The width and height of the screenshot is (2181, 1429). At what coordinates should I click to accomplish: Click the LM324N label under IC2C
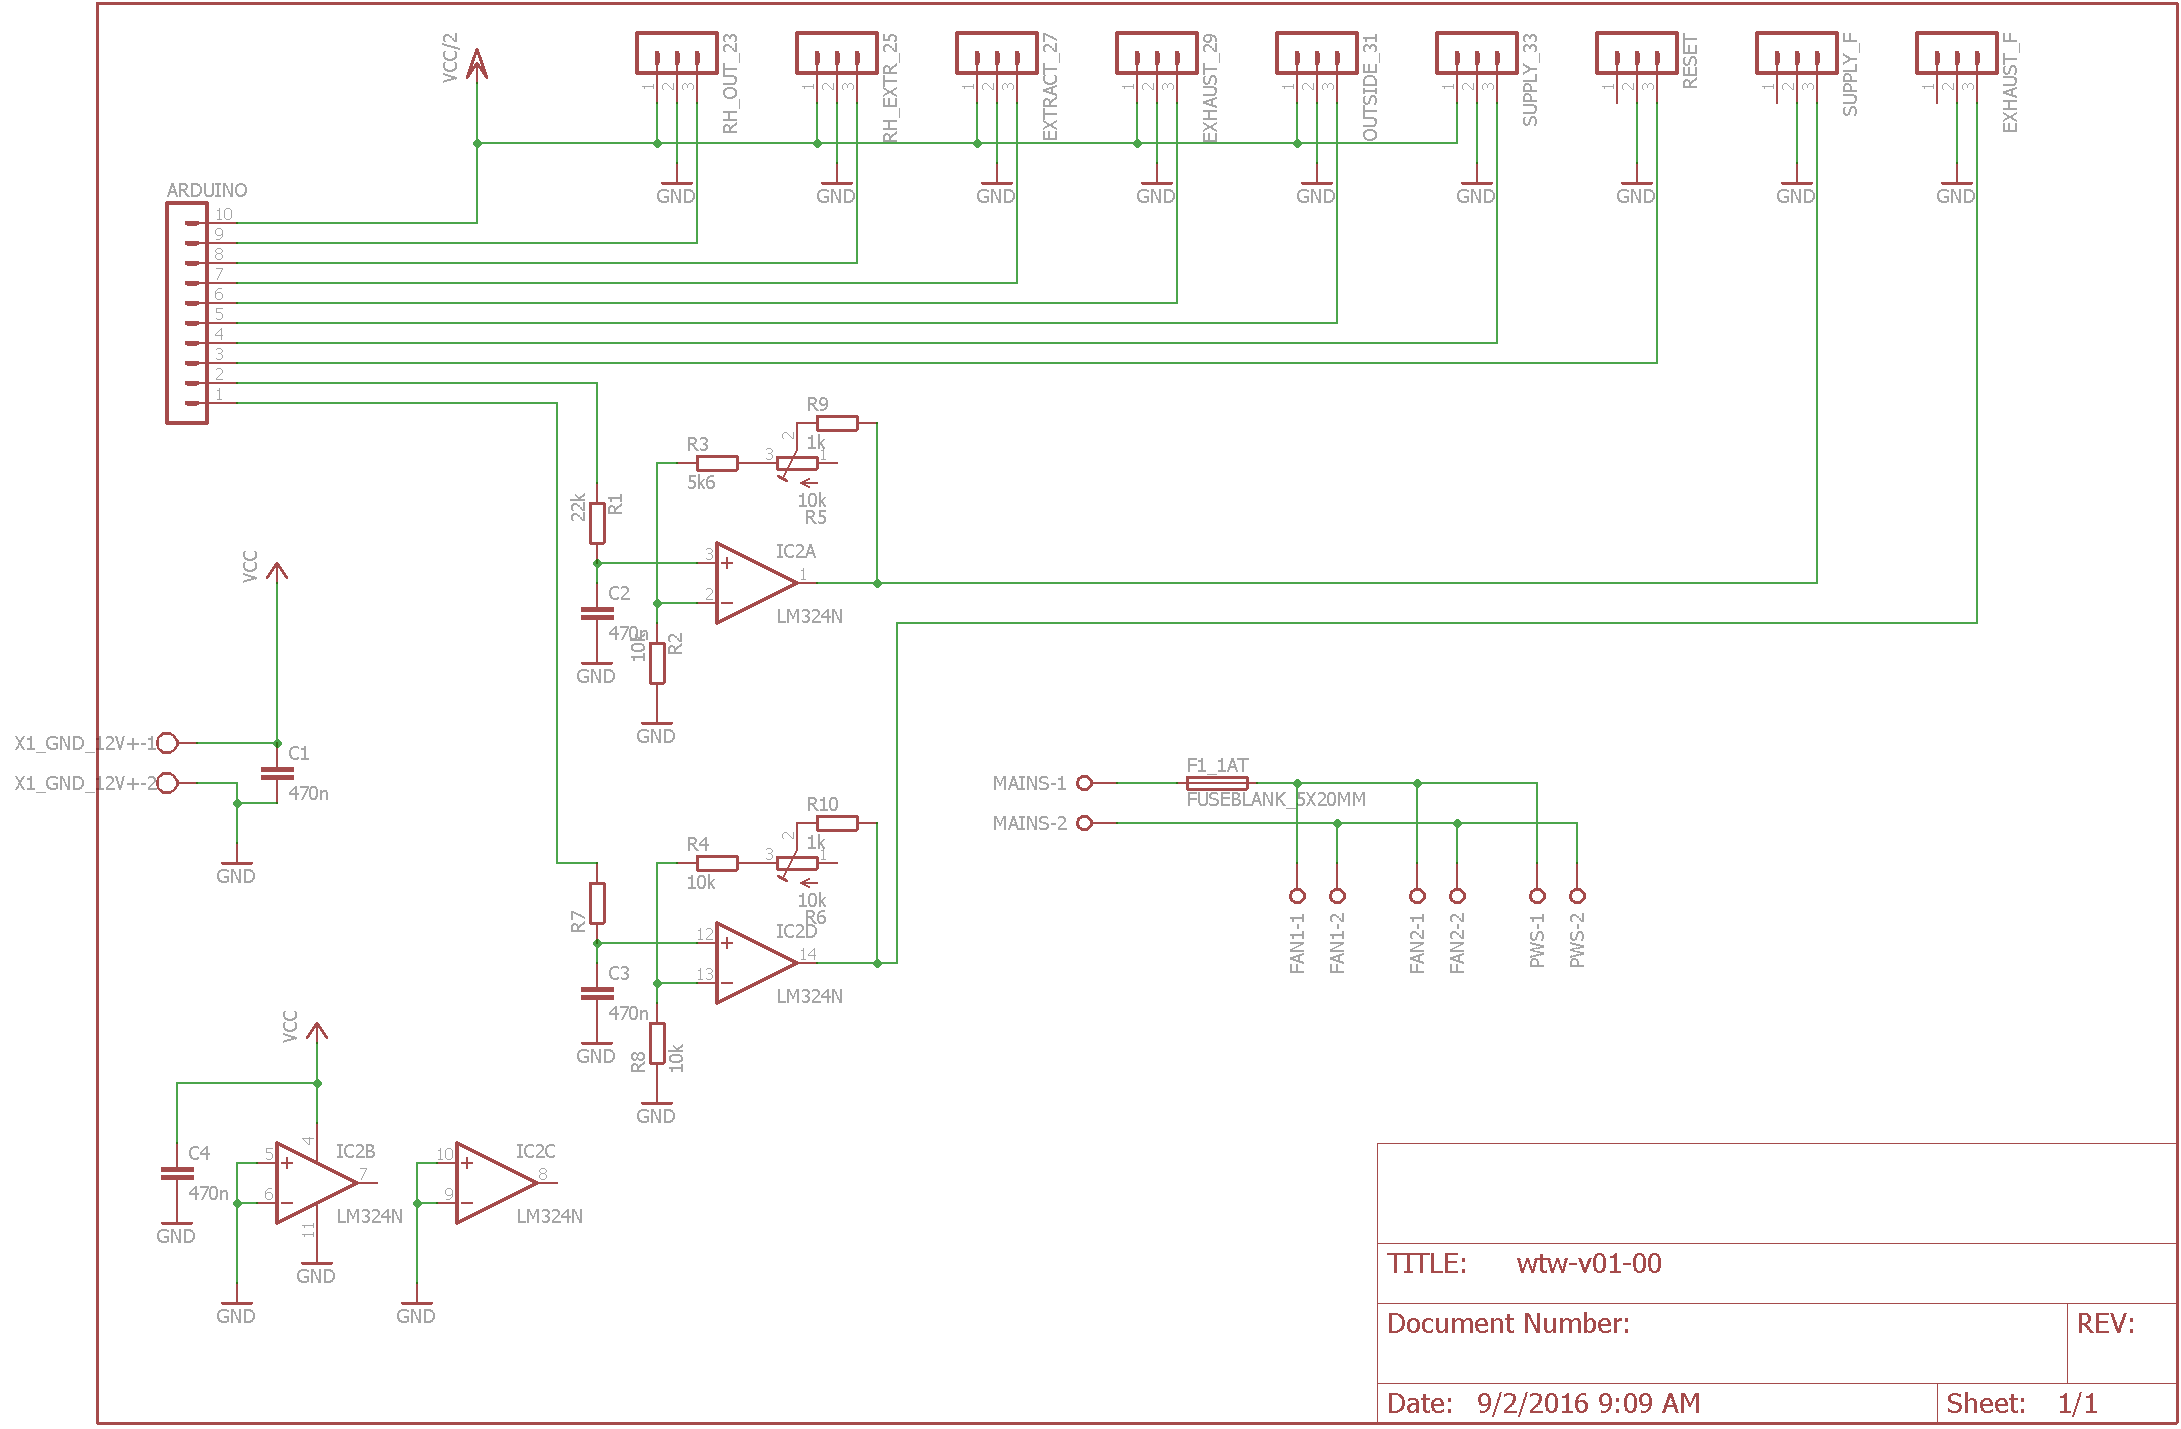pos(550,1217)
